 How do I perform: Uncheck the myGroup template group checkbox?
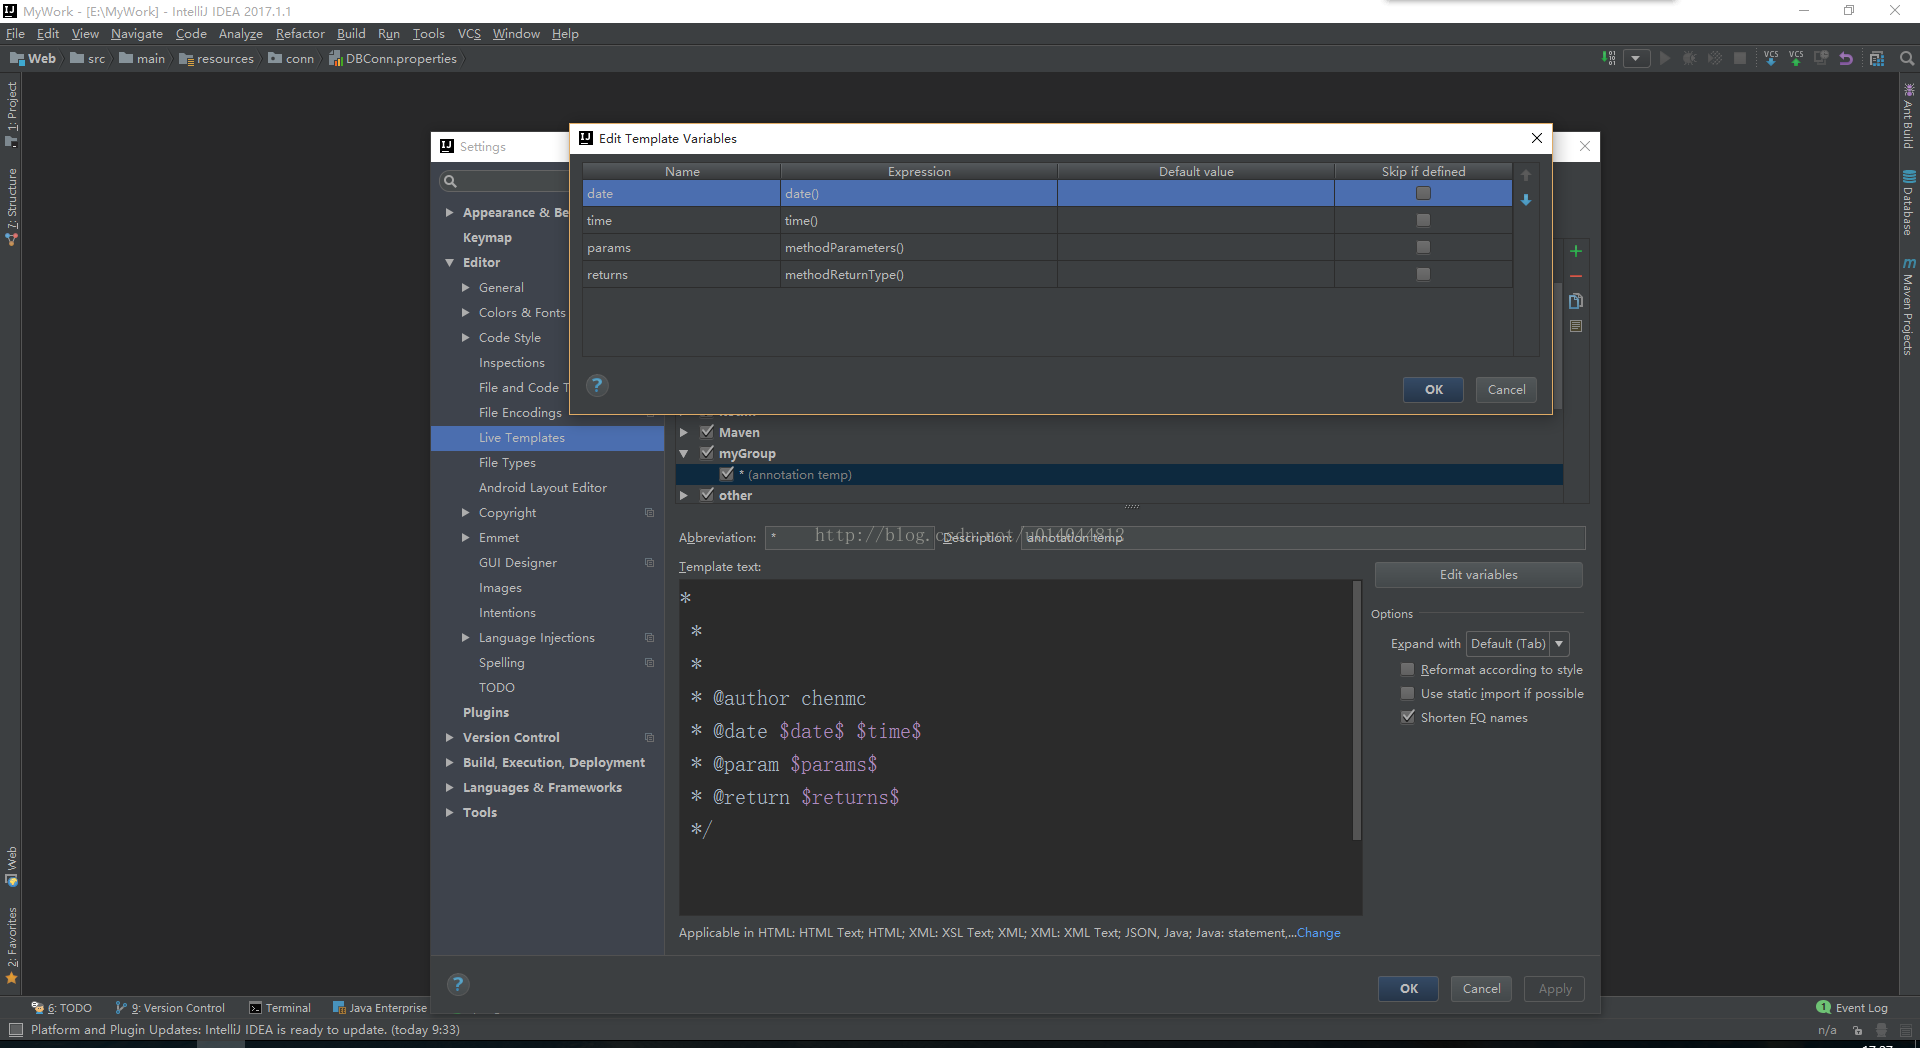pyautogui.click(x=707, y=453)
